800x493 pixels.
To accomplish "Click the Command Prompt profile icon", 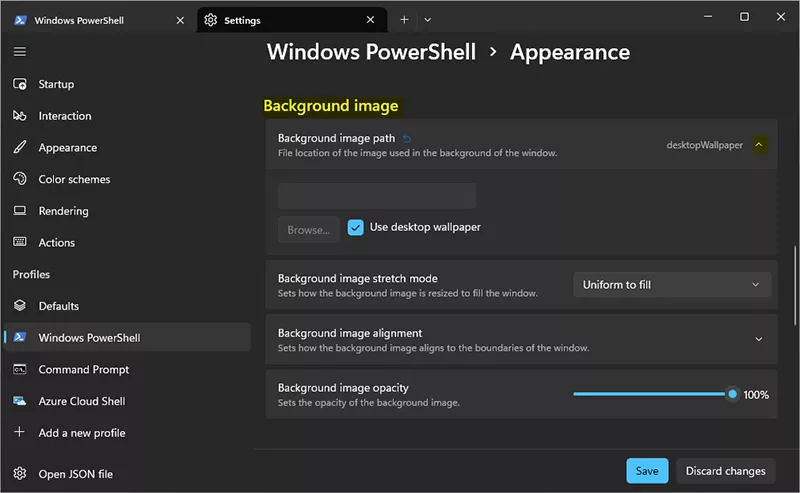I will [x=19, y=369].
